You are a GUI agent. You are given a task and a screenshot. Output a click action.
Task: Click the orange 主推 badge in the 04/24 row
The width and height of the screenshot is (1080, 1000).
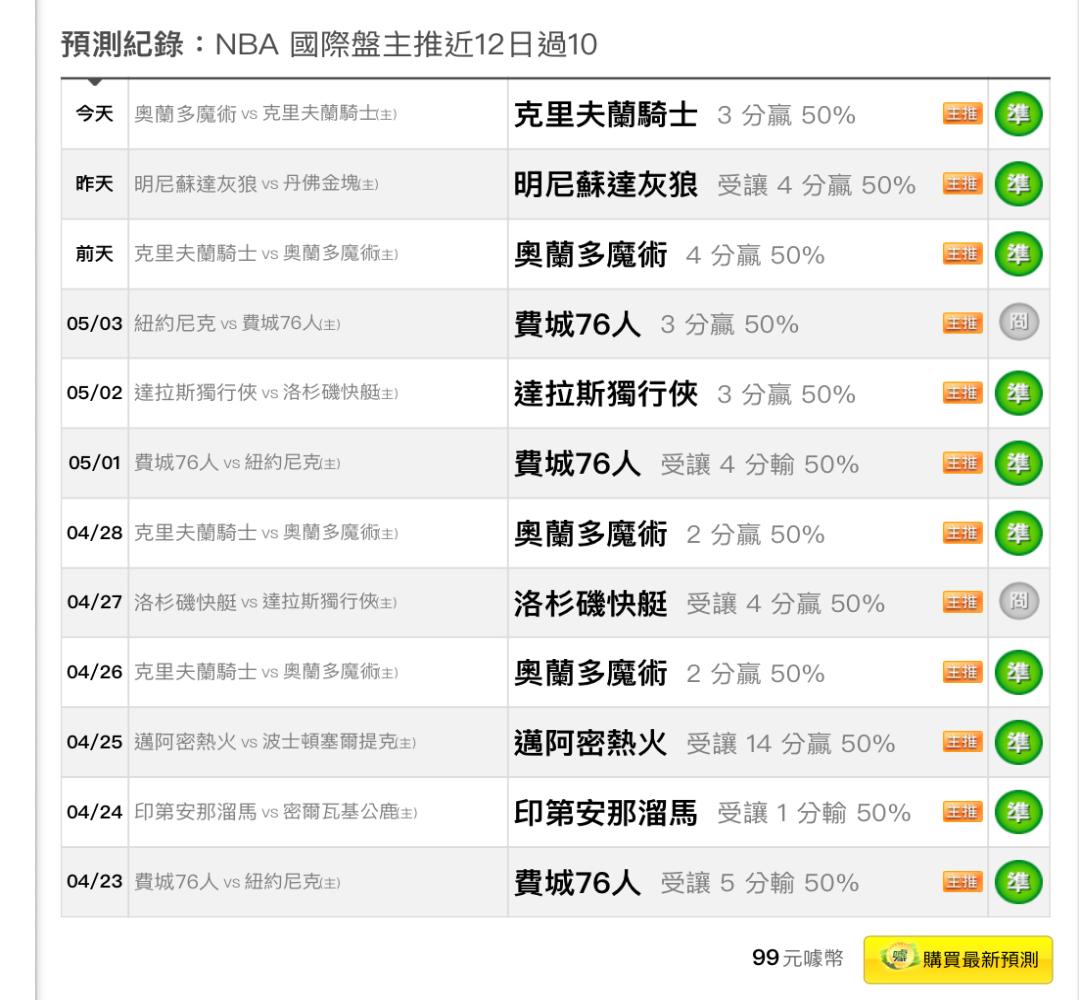coord(962,812)
